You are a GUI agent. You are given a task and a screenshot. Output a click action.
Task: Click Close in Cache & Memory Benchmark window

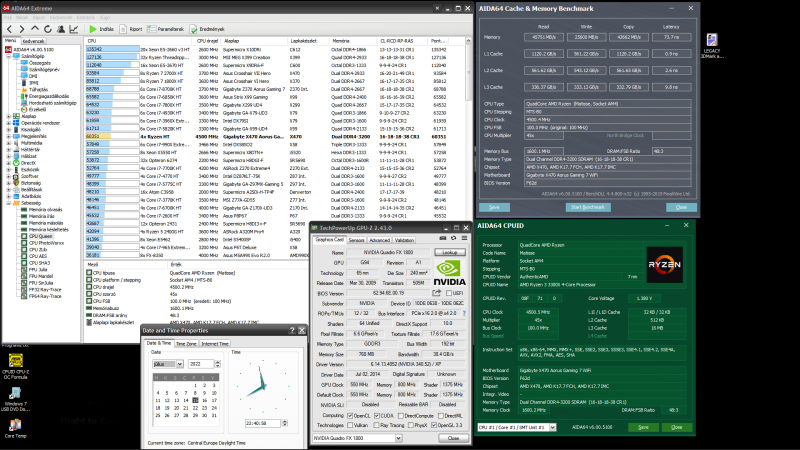[681, 207]
